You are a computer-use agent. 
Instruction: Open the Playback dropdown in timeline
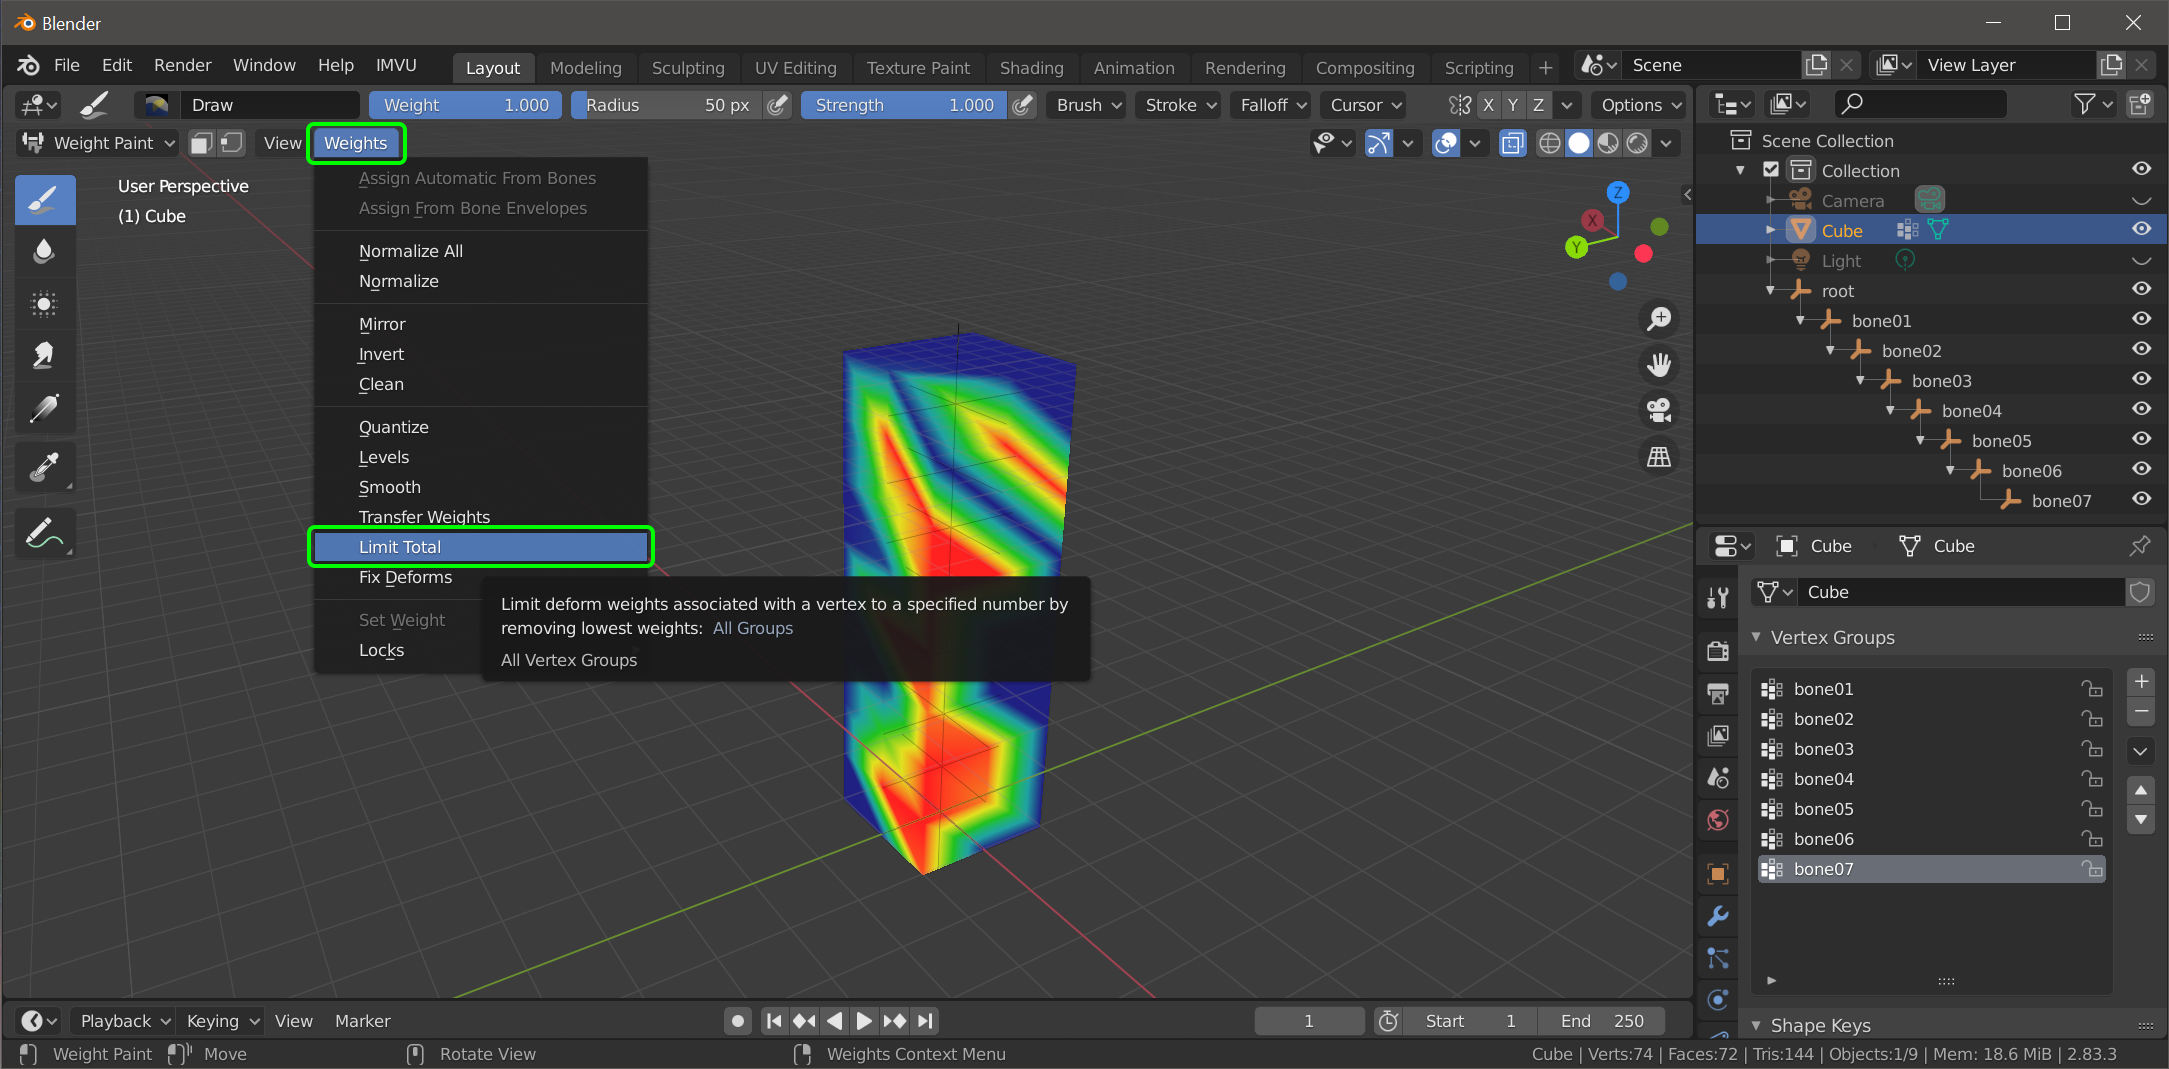tap(125, 1021)
